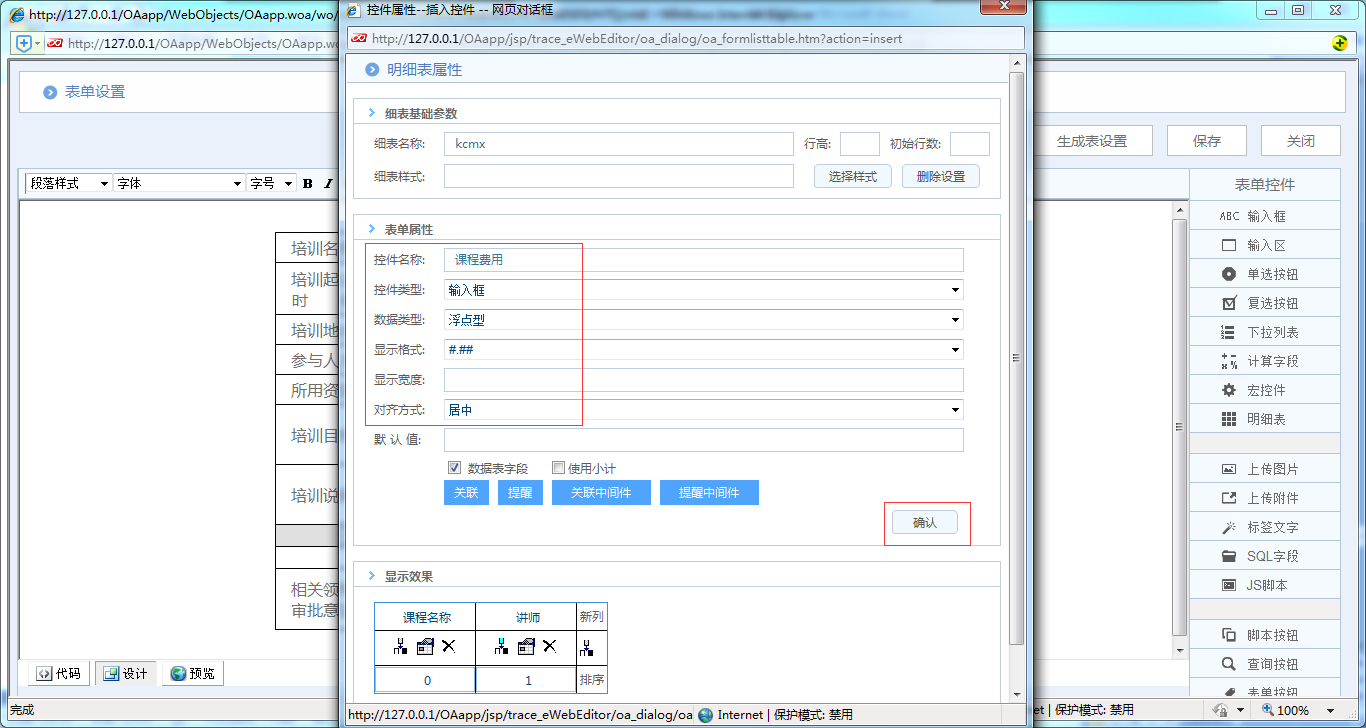Switch to the 代码 code tab
The image size is (1366, 728).
[x=57, y=673]
